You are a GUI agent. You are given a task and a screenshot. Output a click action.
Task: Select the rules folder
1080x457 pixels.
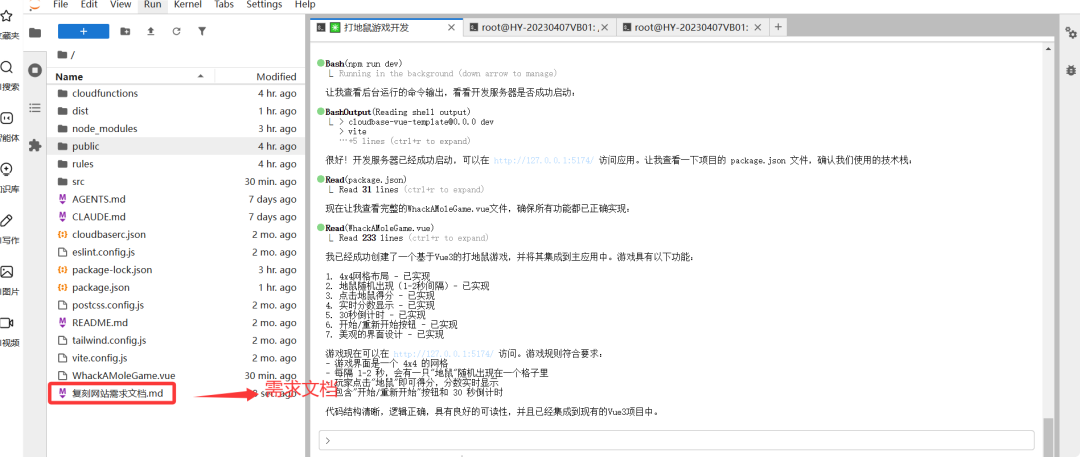(x=176, y=164)
